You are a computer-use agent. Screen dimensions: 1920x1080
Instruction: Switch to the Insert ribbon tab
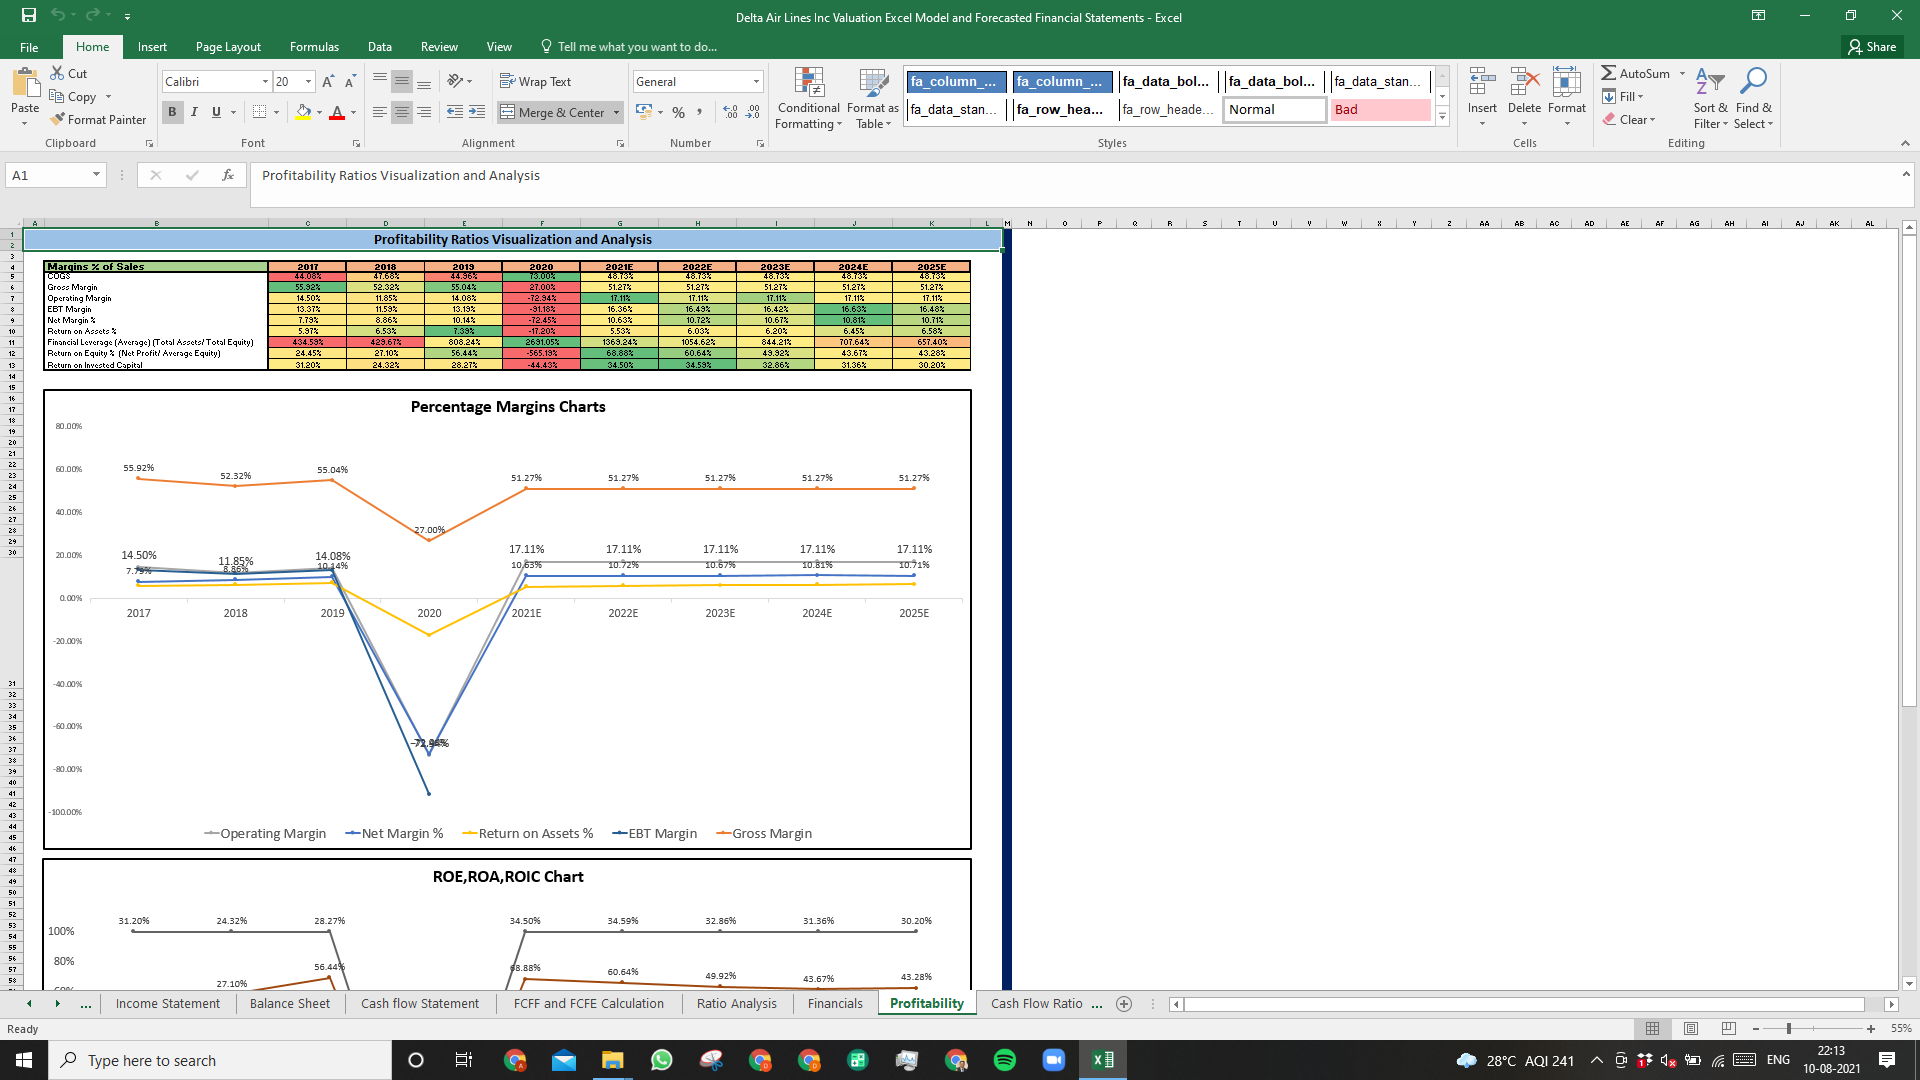152,46
